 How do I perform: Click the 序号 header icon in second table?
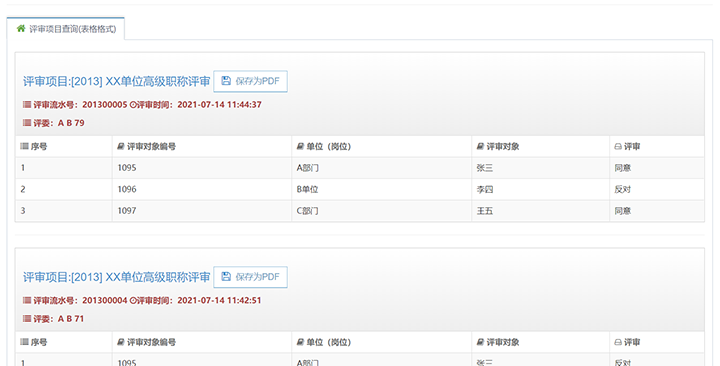[x=24, y=342]
